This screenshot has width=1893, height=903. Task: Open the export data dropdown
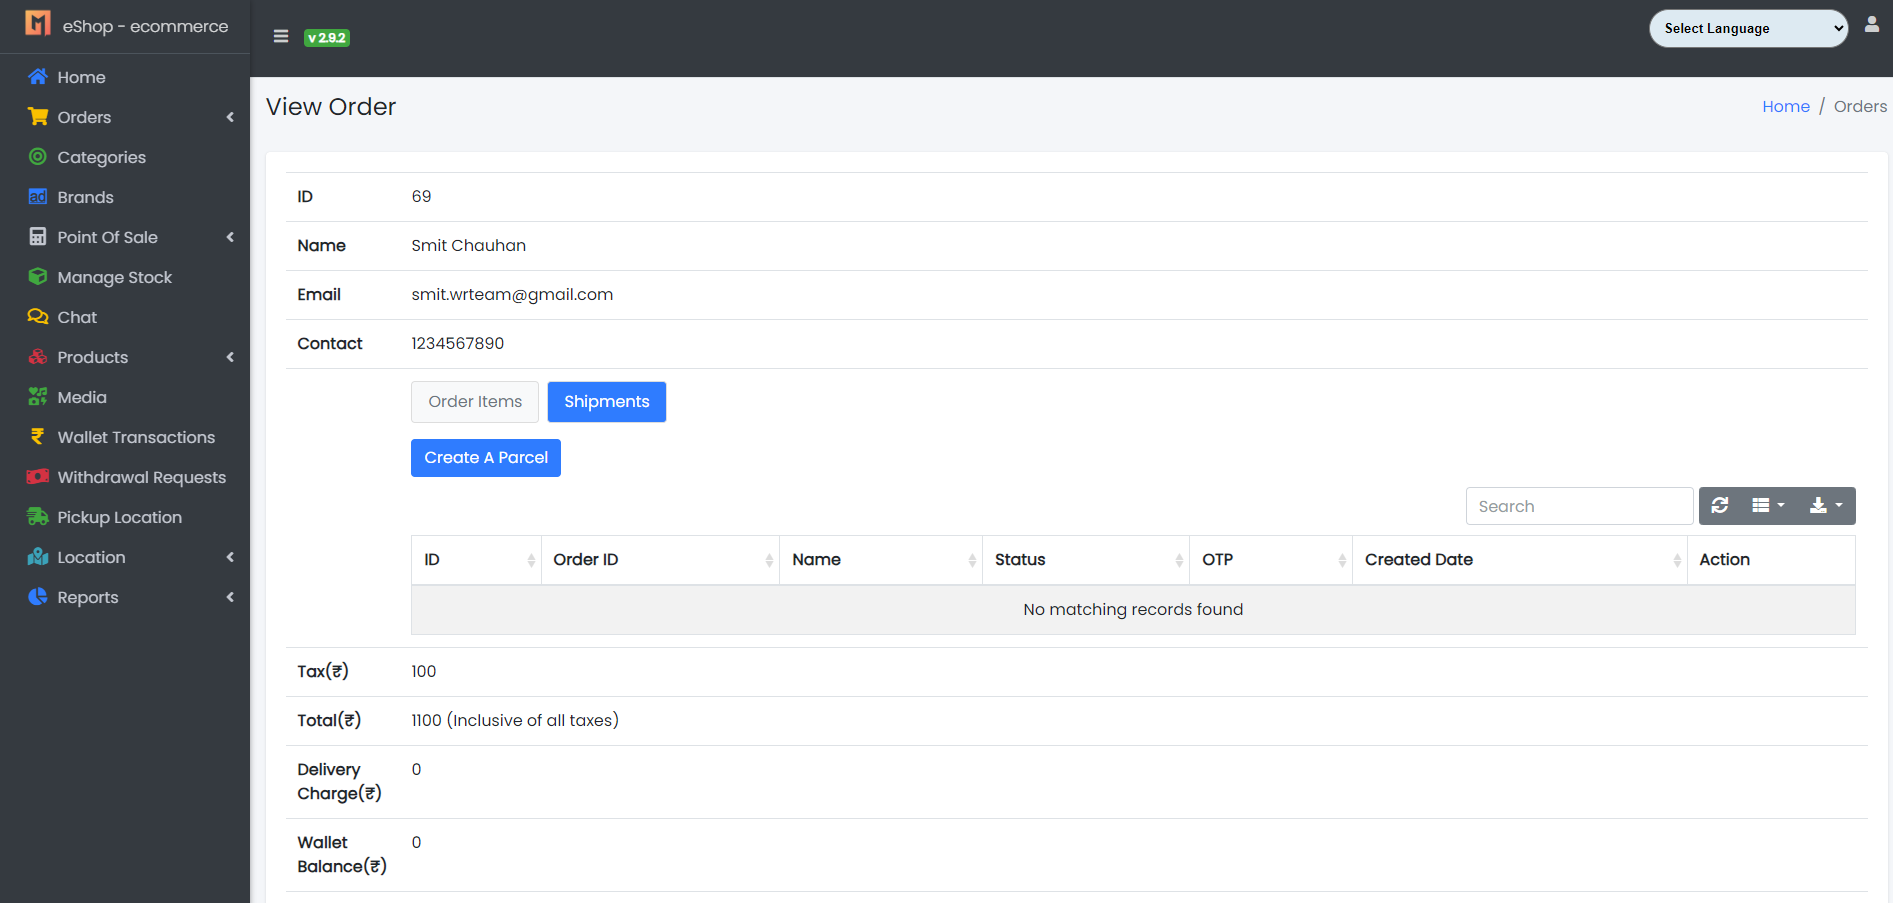tap(1825, 506)
